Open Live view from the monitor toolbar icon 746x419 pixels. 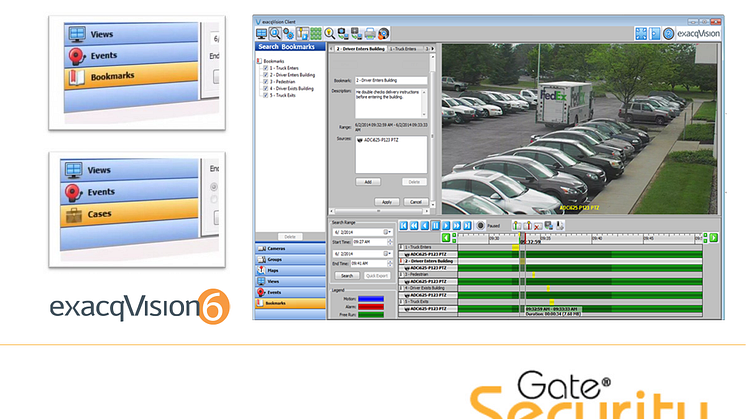click(261, 33)
